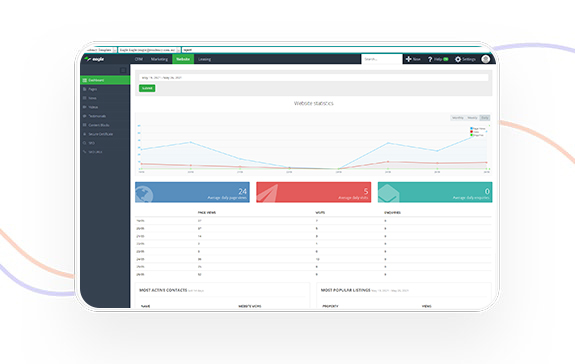Click the date range input field

(x=314, y=78)
